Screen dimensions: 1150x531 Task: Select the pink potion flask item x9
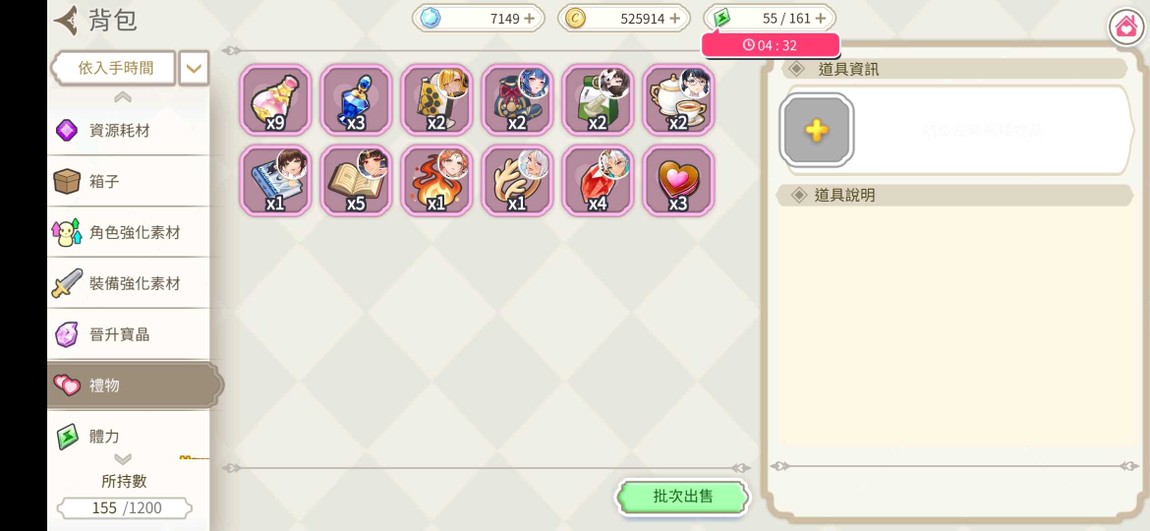tap(275, 100)
